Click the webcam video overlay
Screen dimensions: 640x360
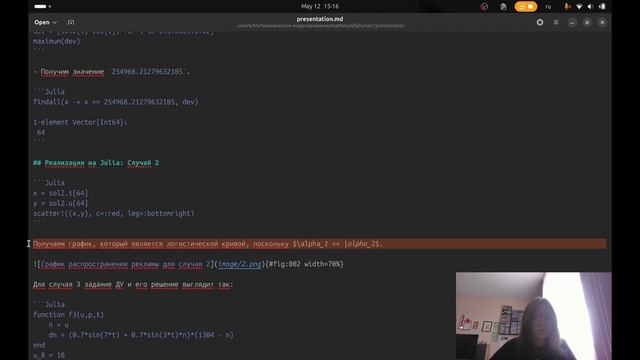click(533, 316)
